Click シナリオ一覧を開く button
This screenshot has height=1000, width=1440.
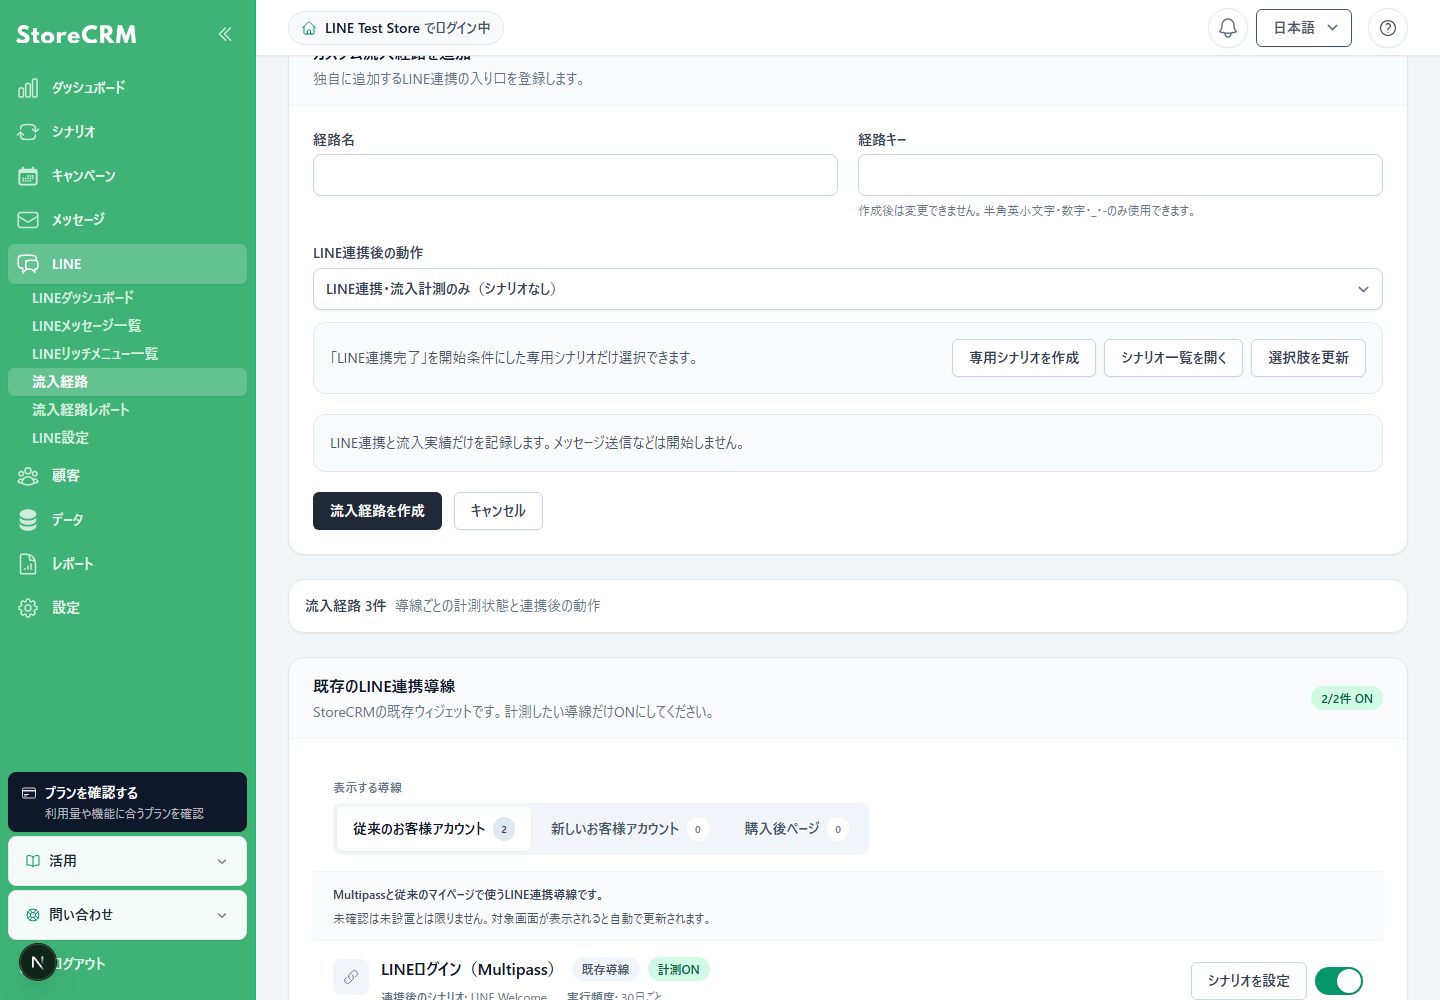pos(1174,358)
